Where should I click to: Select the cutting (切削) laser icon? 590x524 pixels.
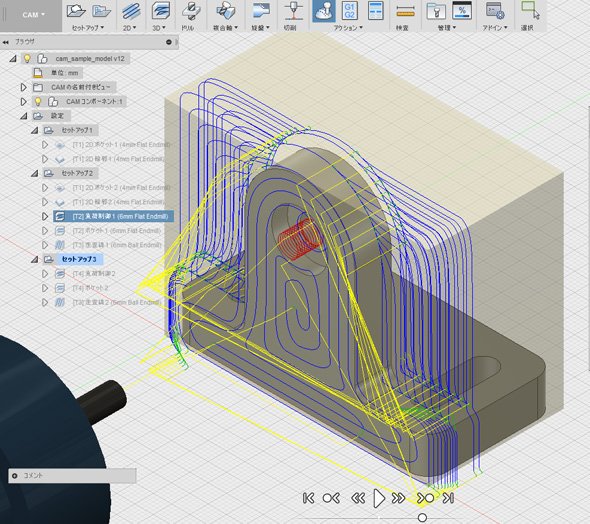(293, 11)
